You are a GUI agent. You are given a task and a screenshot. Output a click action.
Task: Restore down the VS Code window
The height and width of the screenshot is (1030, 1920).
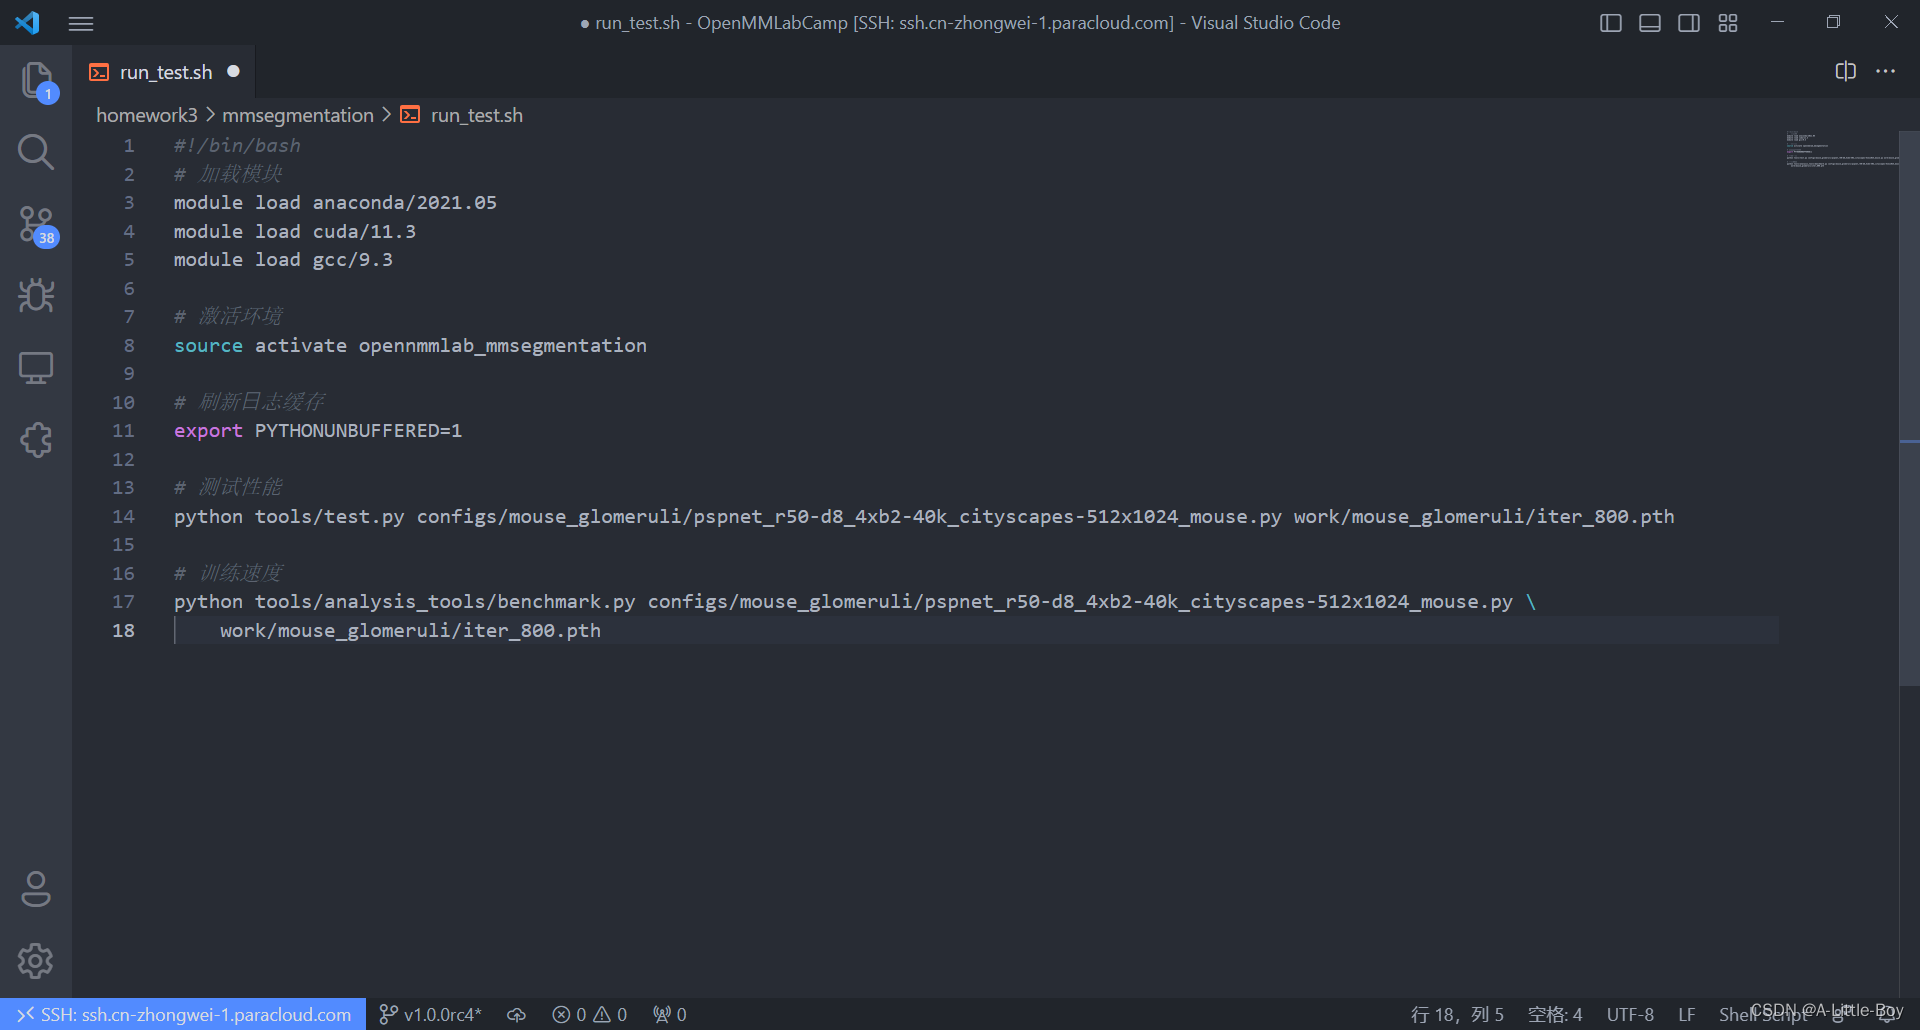click(x=1833, y=22)
